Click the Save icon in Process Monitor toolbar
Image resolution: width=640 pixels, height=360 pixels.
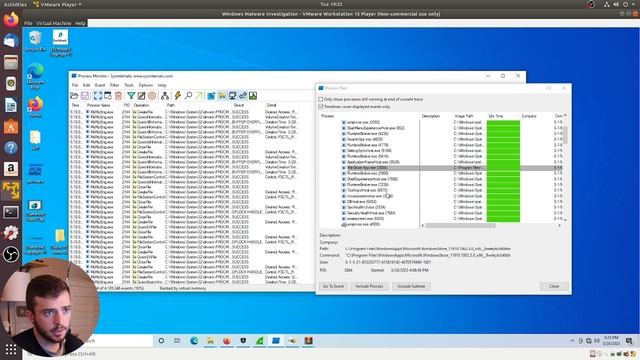point(85,96)
